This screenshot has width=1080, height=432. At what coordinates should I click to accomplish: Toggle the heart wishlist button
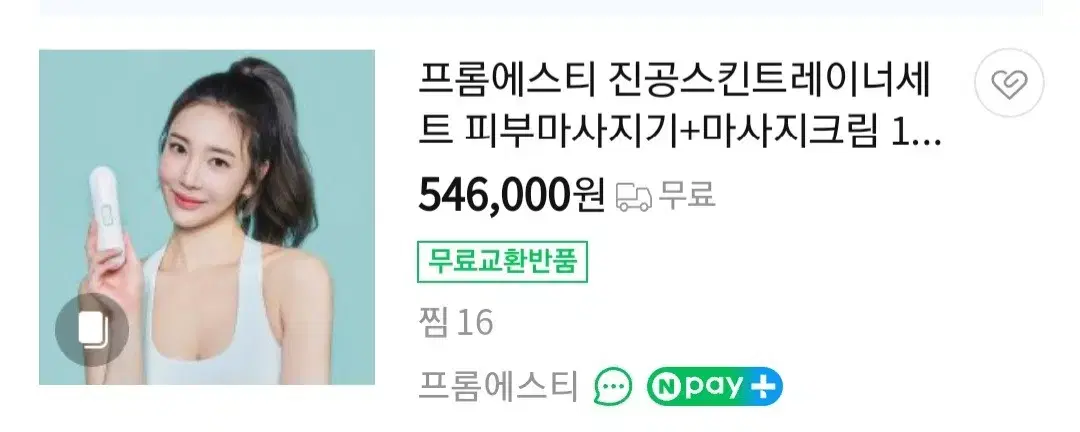(1009, 83)
